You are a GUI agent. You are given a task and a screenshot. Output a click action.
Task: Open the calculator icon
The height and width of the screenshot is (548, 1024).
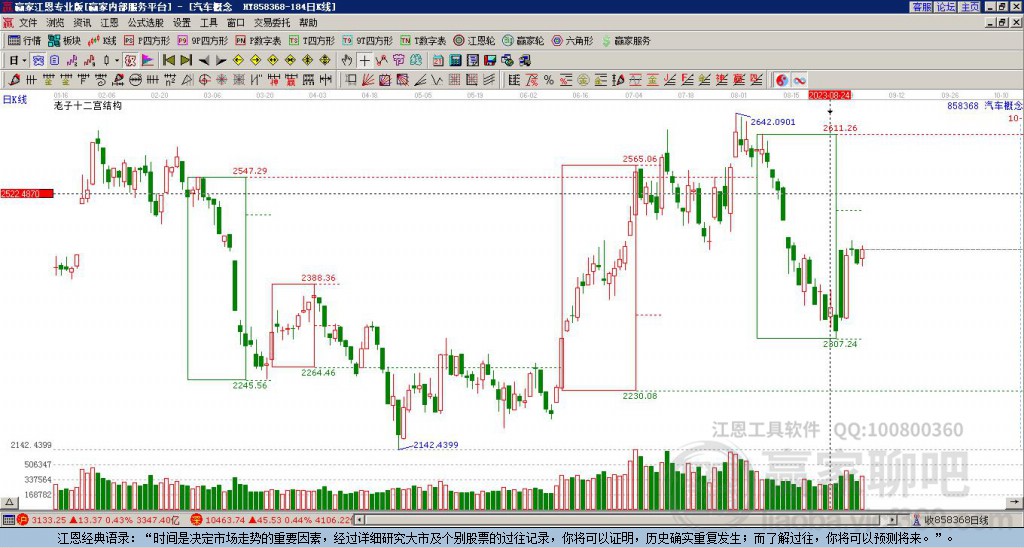pos(455,61)
